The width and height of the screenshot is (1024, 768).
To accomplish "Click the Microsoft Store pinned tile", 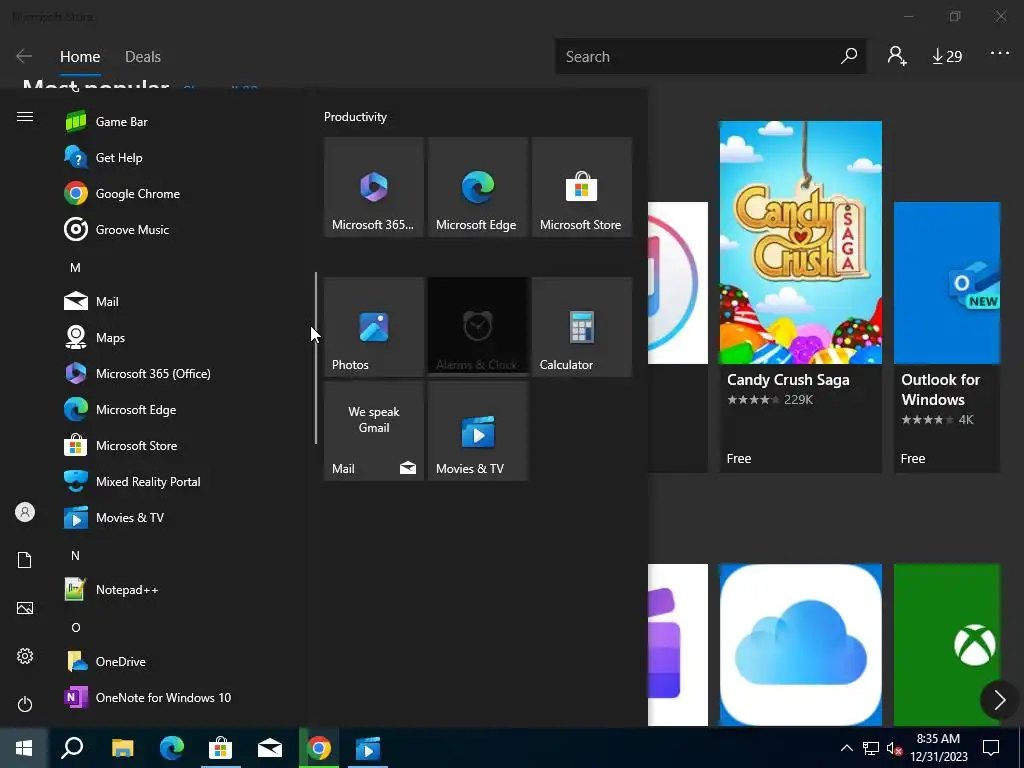I will point(581,187).
